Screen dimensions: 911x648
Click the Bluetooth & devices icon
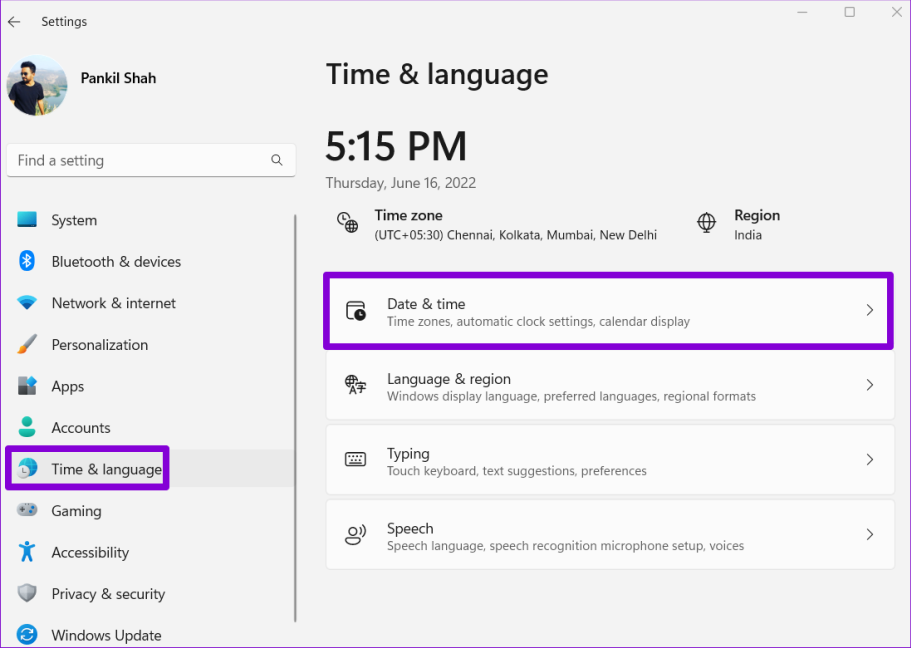pyautogui.click(x=27, y=261)
